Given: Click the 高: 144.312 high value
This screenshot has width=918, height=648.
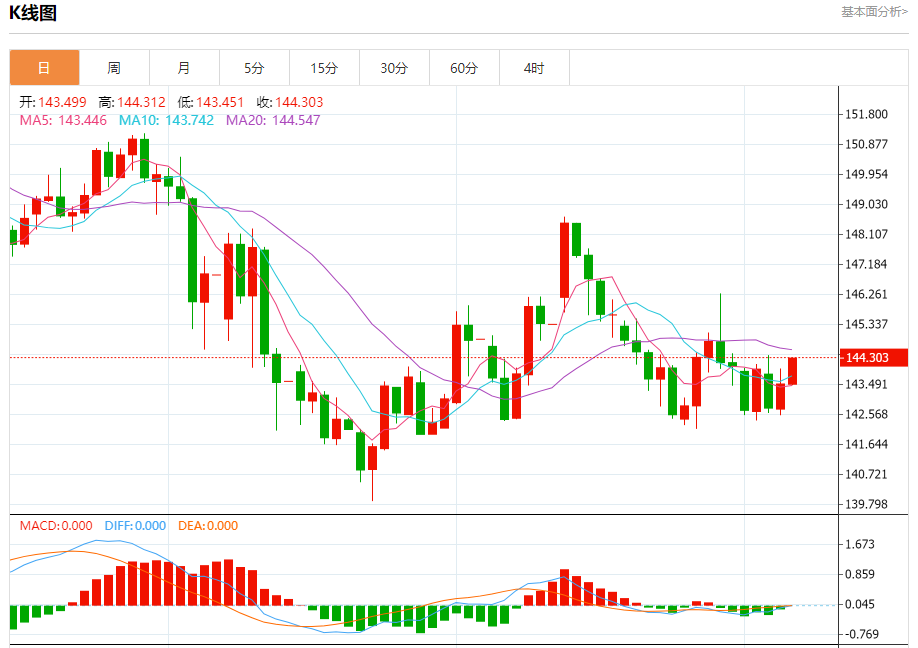Looking at the screenshot, I should 132,102.
